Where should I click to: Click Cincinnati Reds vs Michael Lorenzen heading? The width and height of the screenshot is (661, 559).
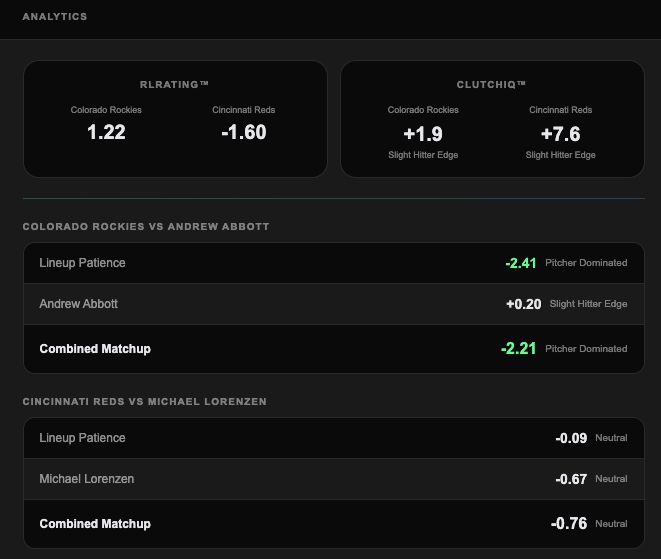145,401
